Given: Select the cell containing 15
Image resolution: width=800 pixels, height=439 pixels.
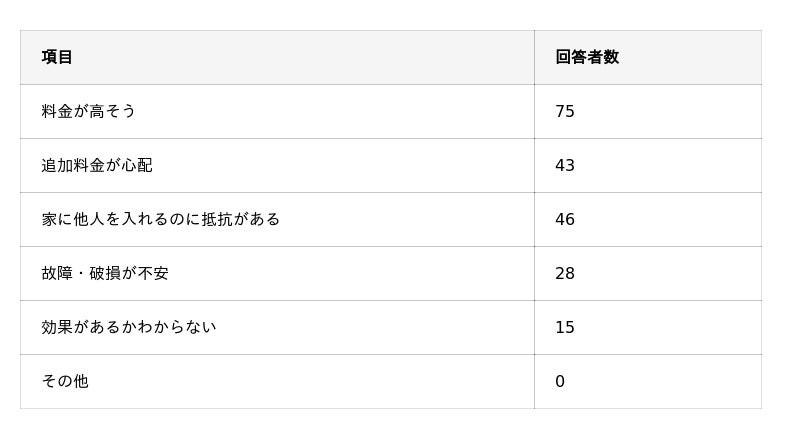Looking at the screenshot, I should [x=565, y=327].
